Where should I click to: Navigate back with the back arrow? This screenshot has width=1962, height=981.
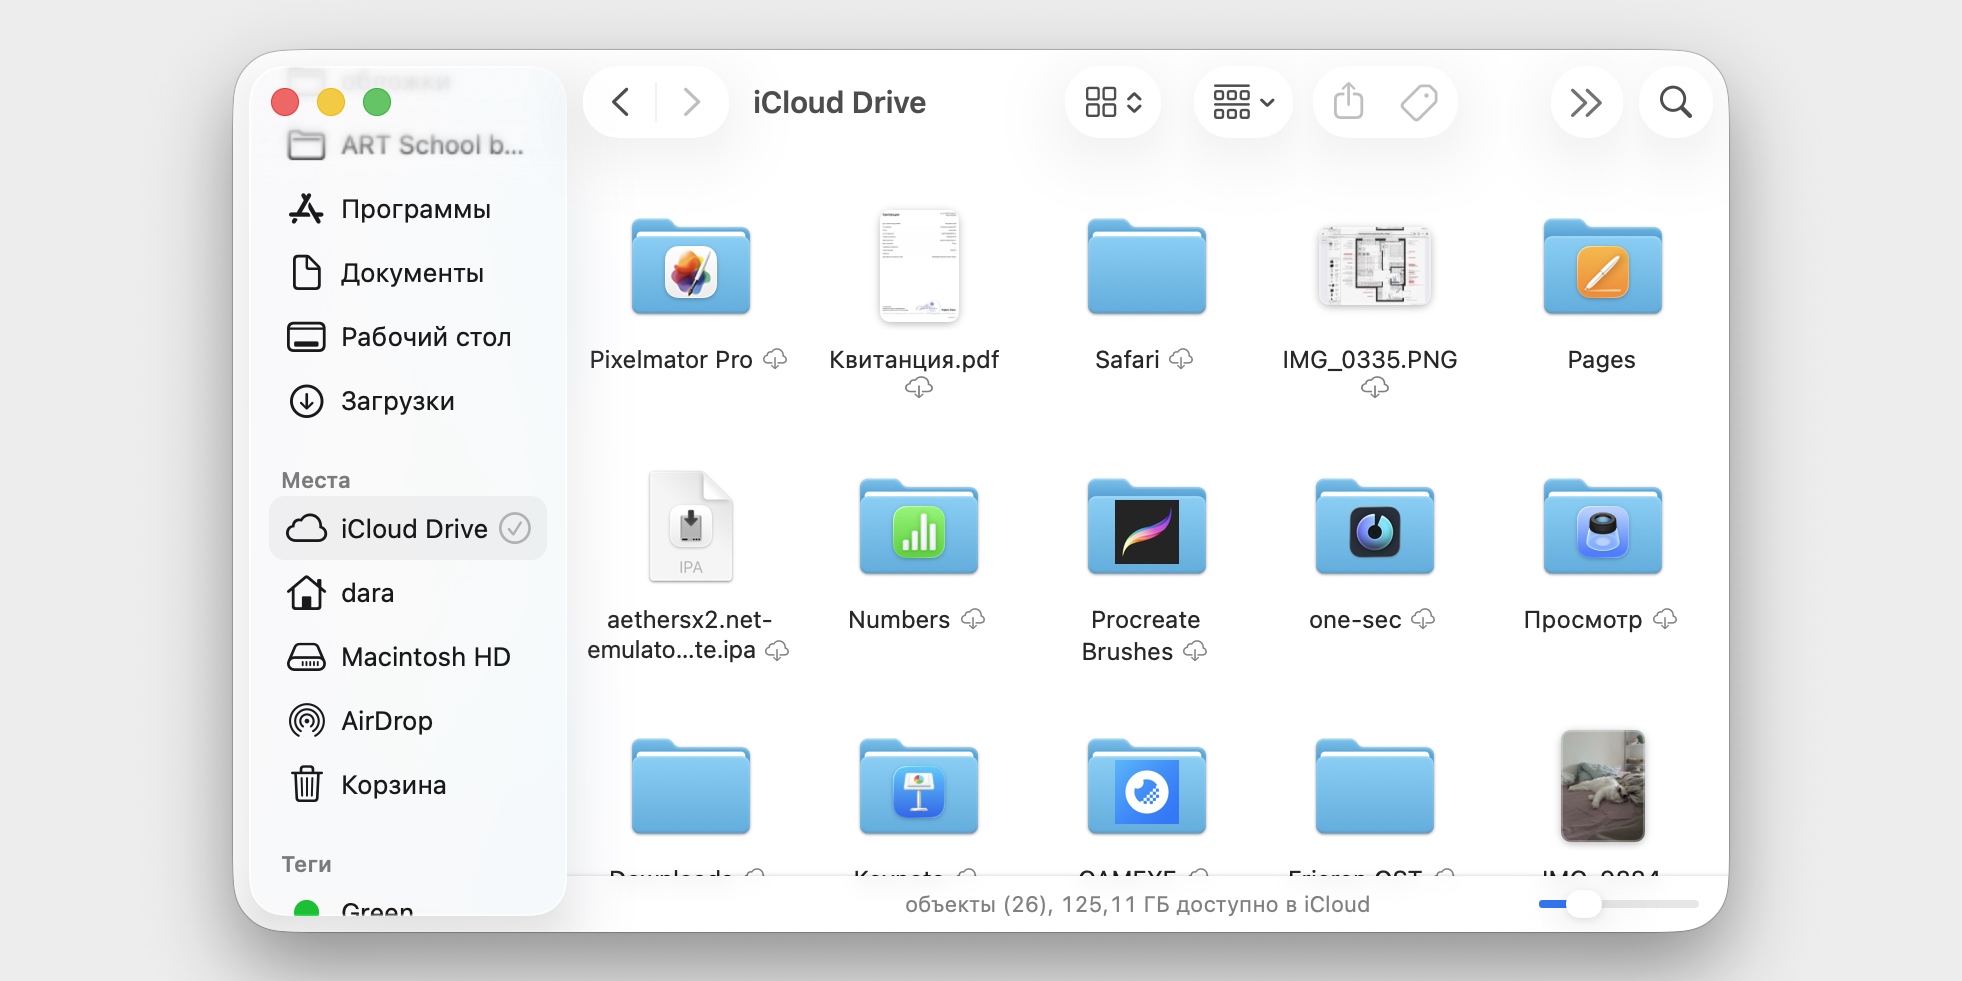coord(620,101)
